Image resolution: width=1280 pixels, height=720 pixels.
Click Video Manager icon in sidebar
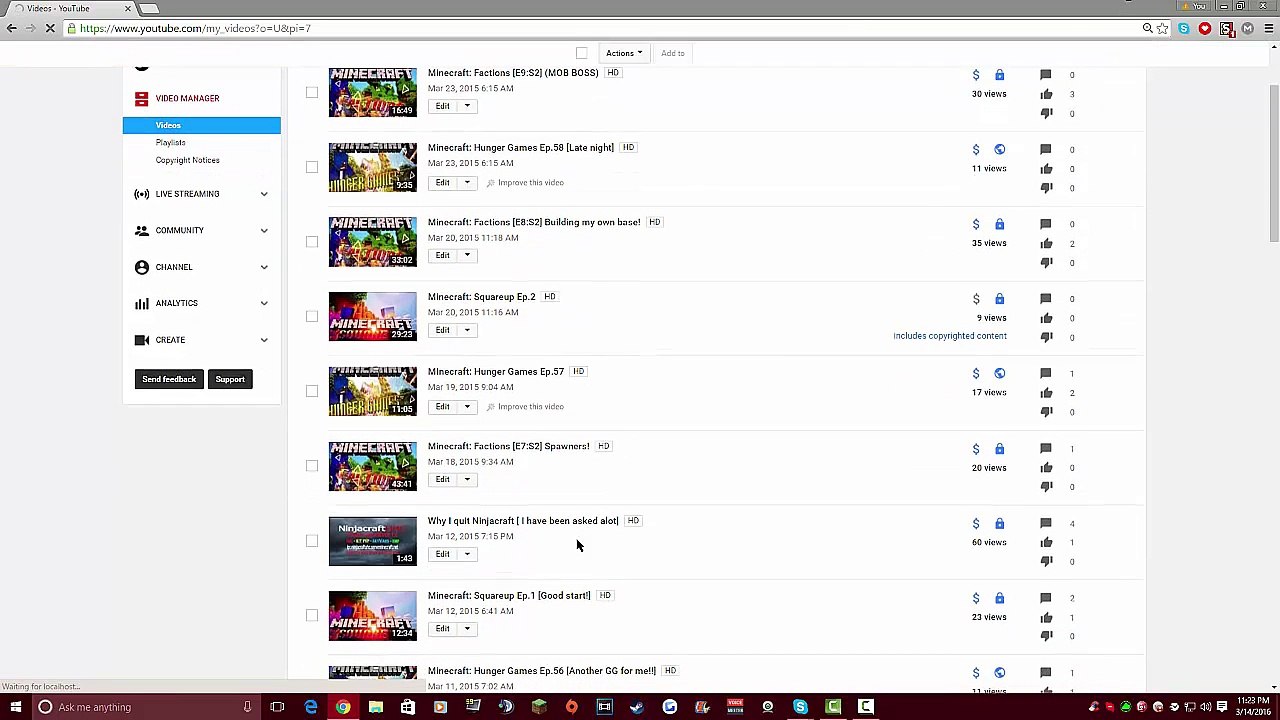[x=142, y=98]
